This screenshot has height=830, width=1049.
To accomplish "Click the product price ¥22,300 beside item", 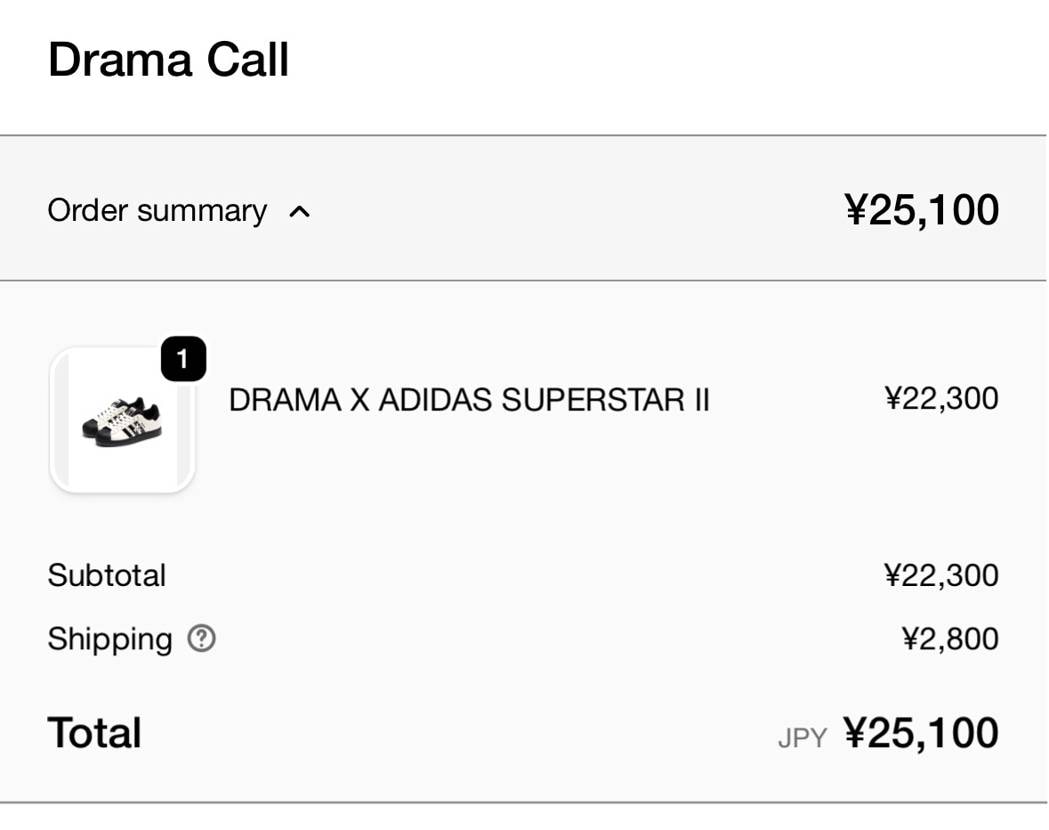I will [941, 399].
